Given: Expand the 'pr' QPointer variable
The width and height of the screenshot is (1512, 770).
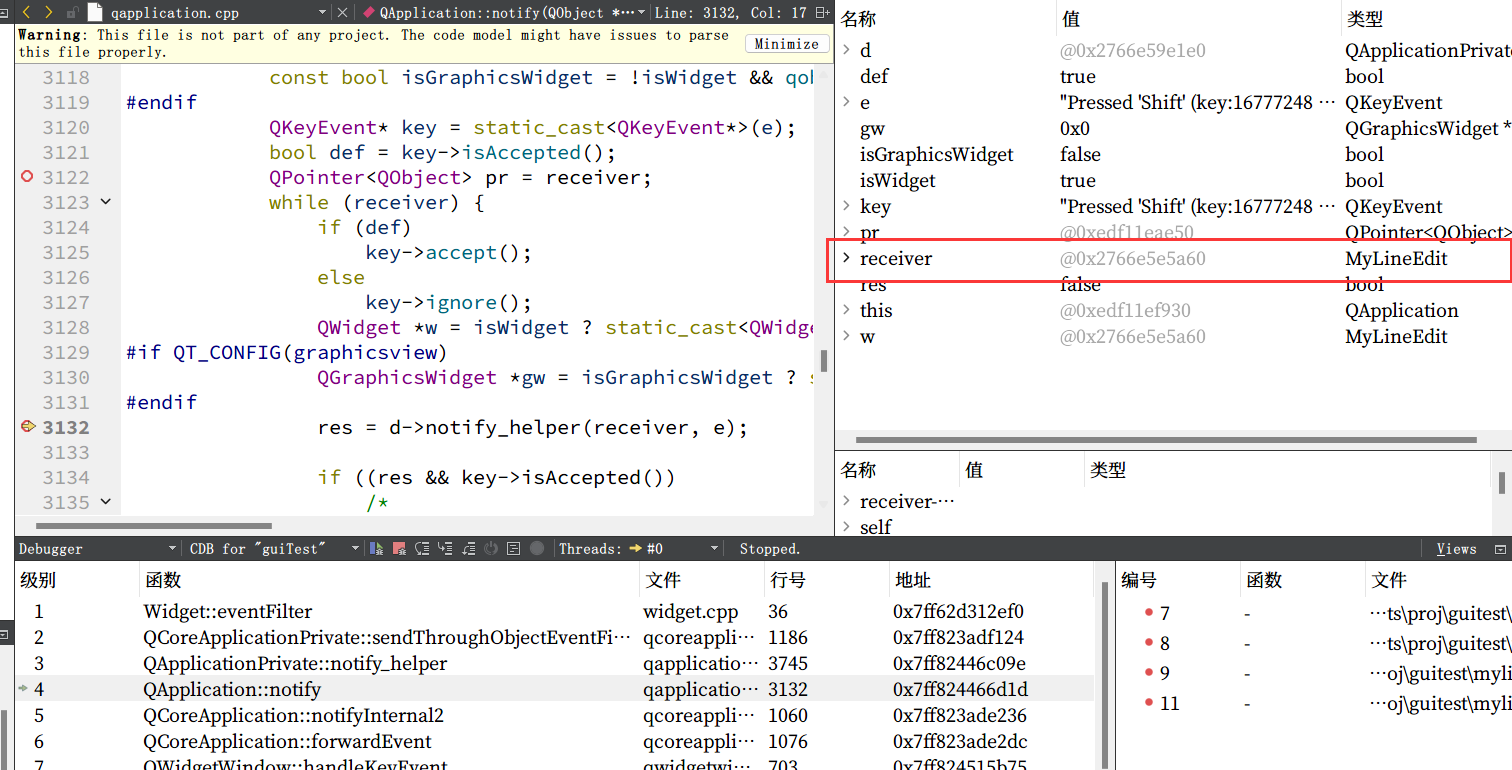Looking at the screenshot, I should pos(846,232).
